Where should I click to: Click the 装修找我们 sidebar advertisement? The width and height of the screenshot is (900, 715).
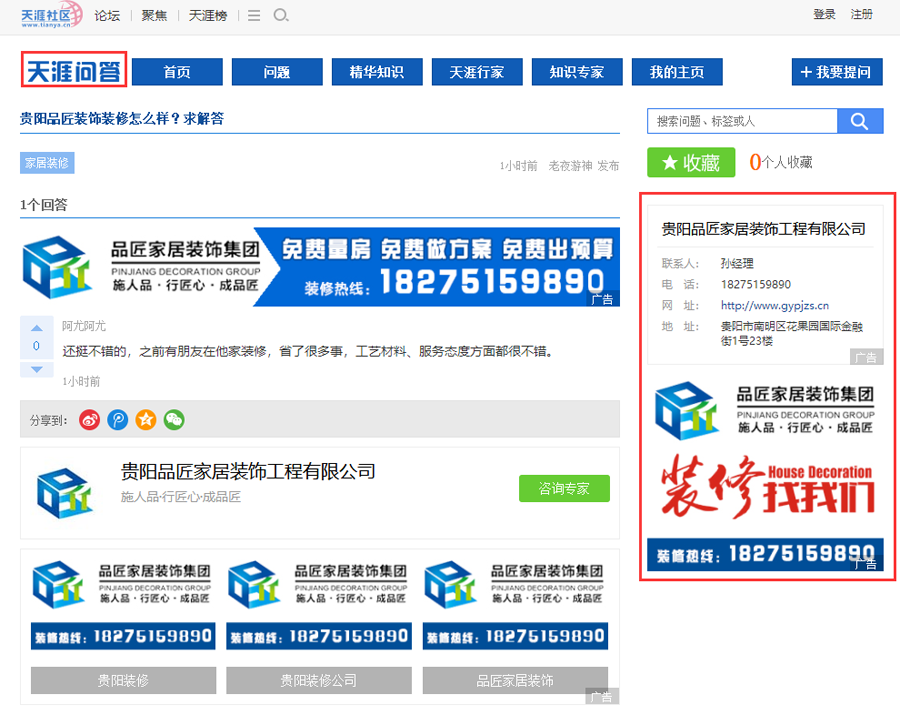765,473
